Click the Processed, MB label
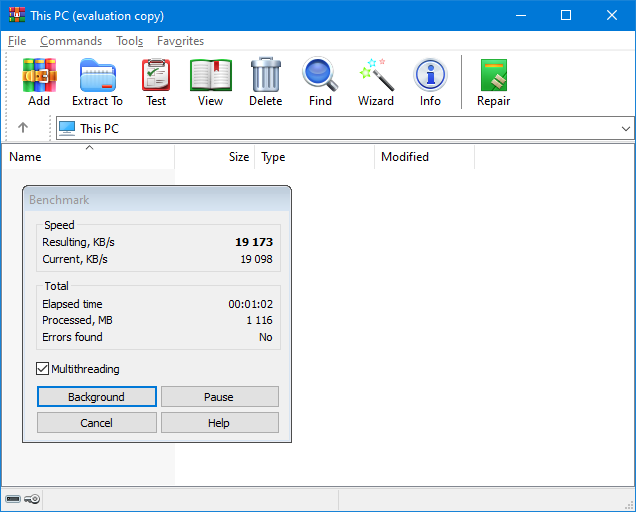The height and width of the screenshot is (512, 636). pos(77,320)
